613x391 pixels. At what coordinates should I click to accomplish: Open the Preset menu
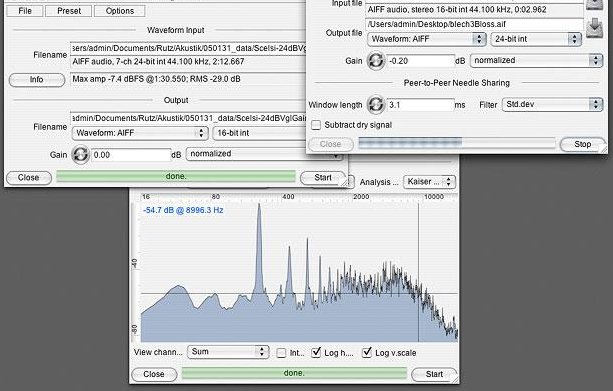click(x=69, y=11)
